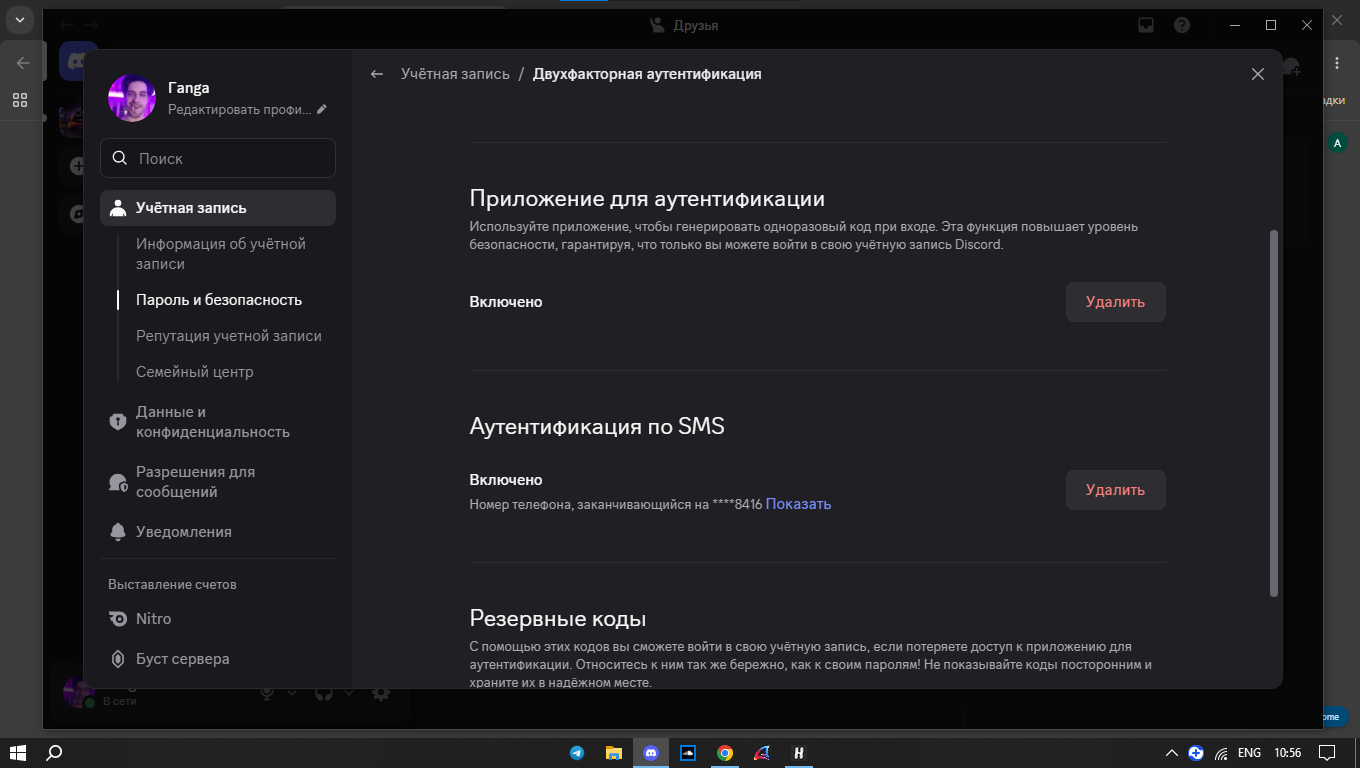This screenshot has height=768, width=1360.
Task: Open the four-squares grid icon on the left
Action: pyautogui.click(x=20, y=100)
